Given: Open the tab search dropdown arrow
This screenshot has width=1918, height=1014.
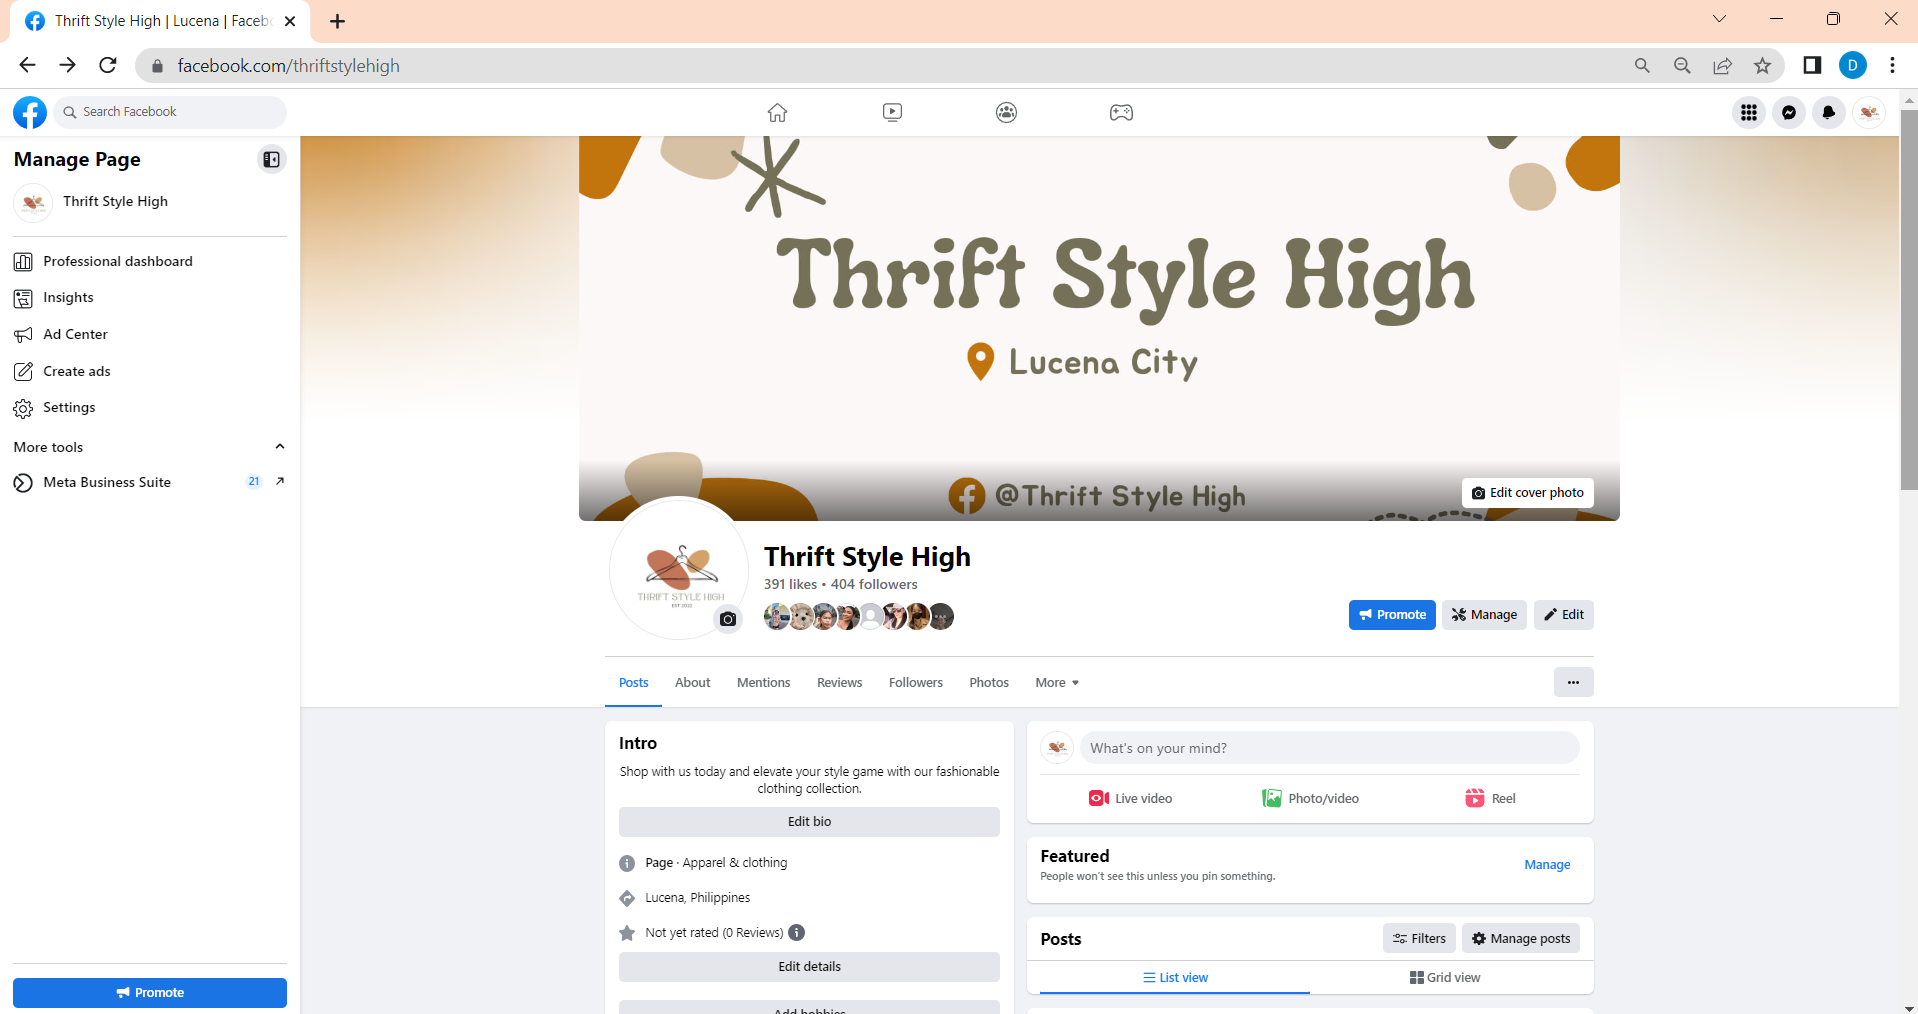Looking at the screenshot, I should pos(1719,19).
